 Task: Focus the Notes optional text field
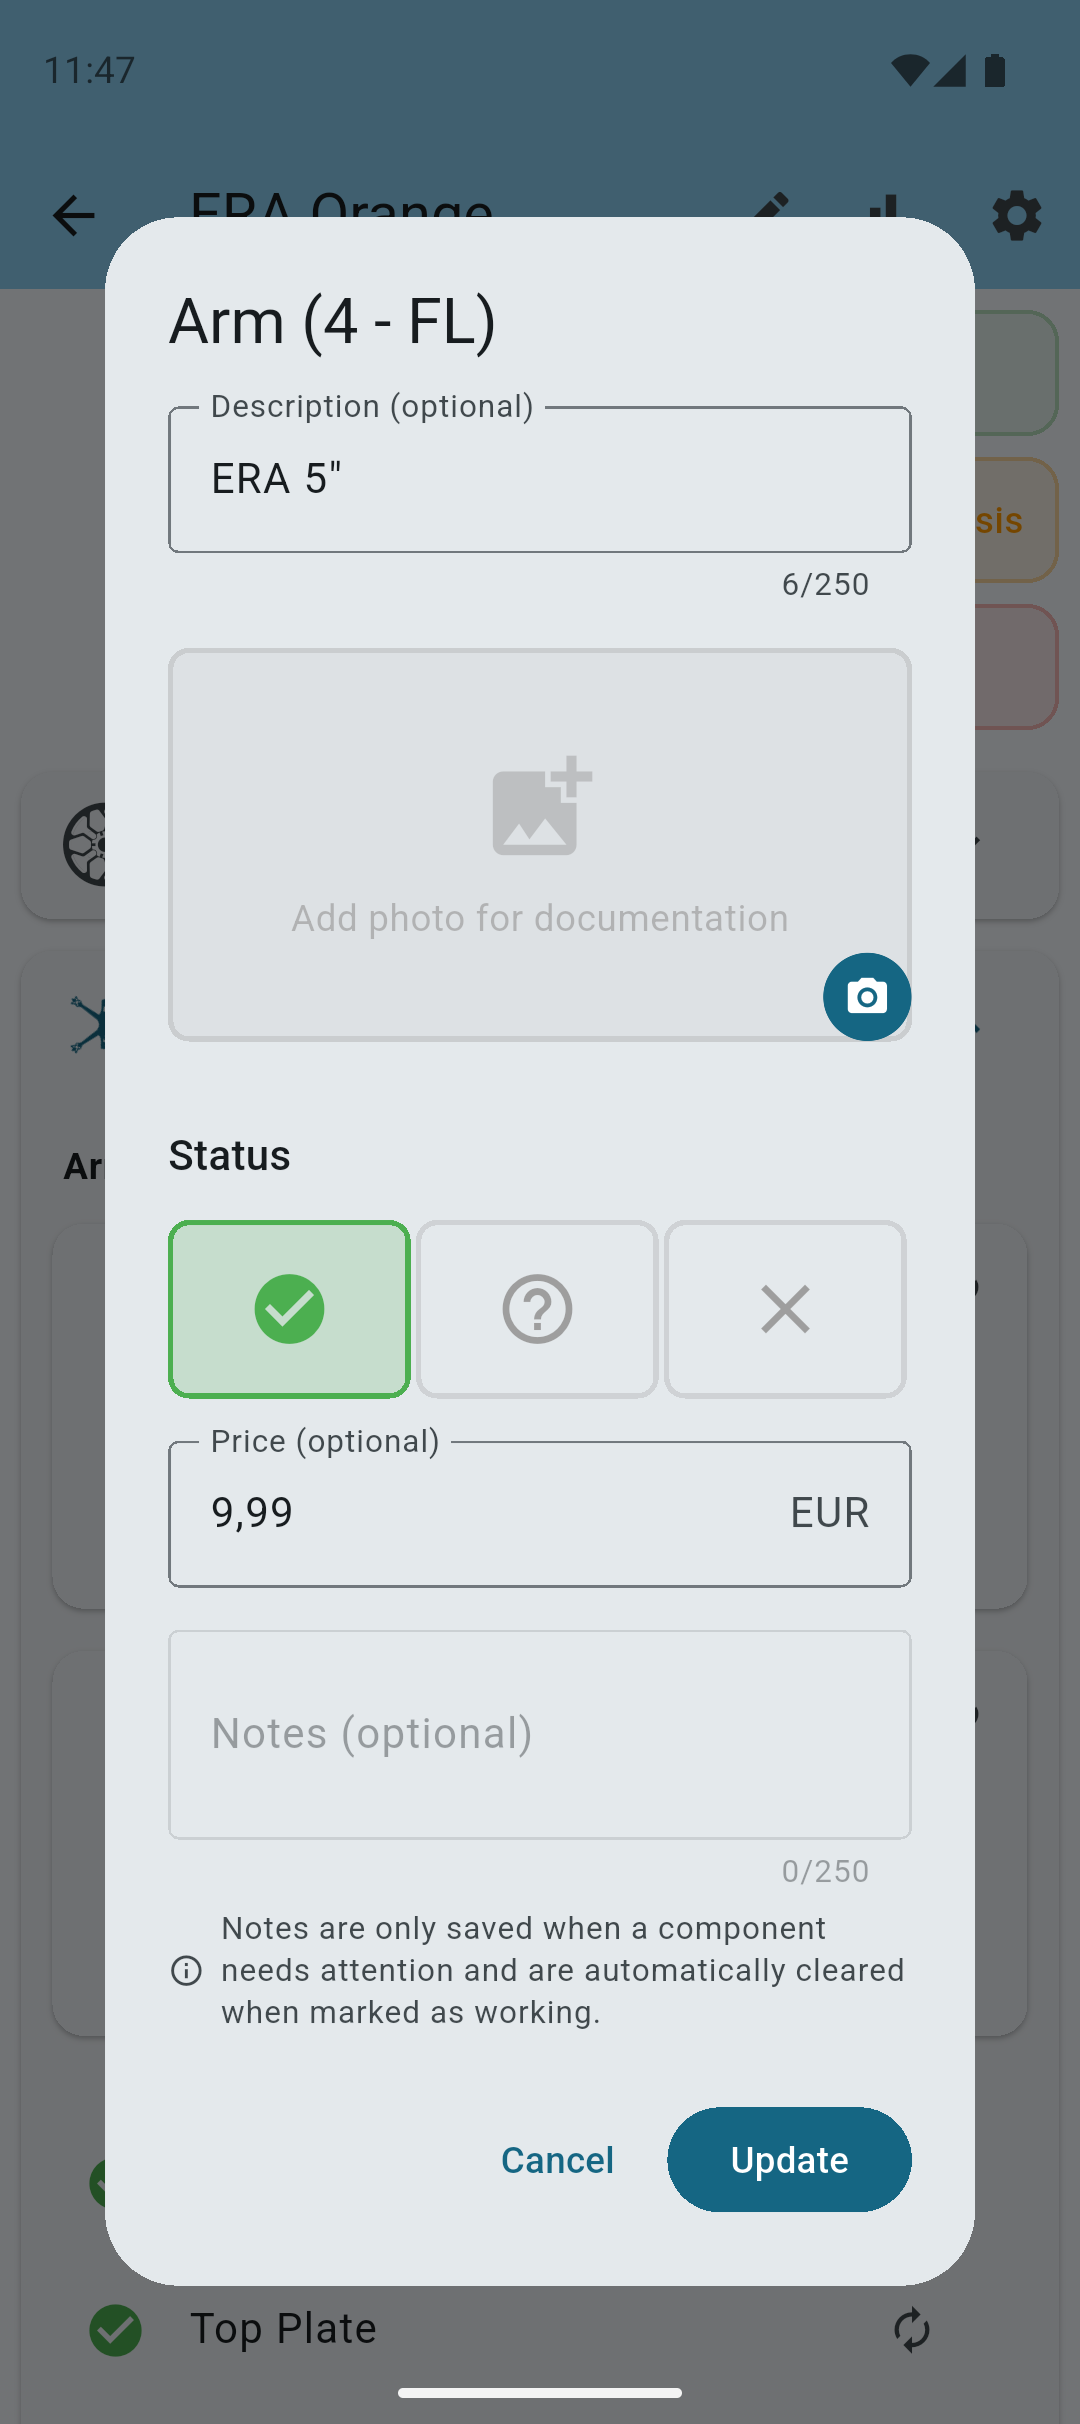(539, 1733)
